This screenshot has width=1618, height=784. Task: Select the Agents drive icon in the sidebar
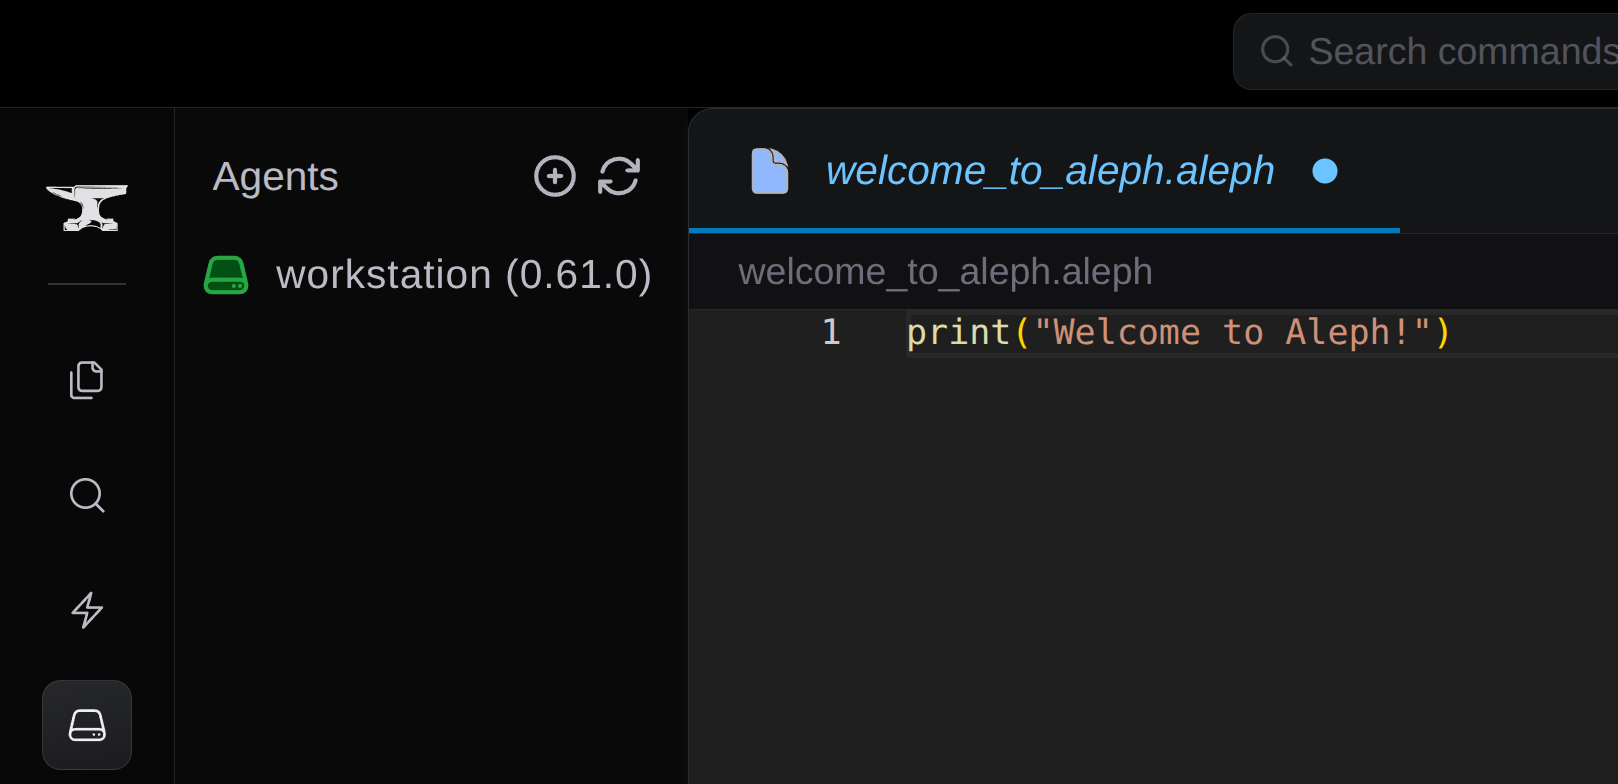point(87,725)
